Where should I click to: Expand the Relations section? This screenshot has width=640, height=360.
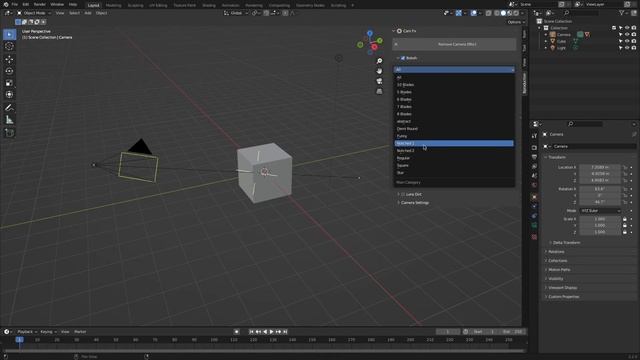(555, 252)
